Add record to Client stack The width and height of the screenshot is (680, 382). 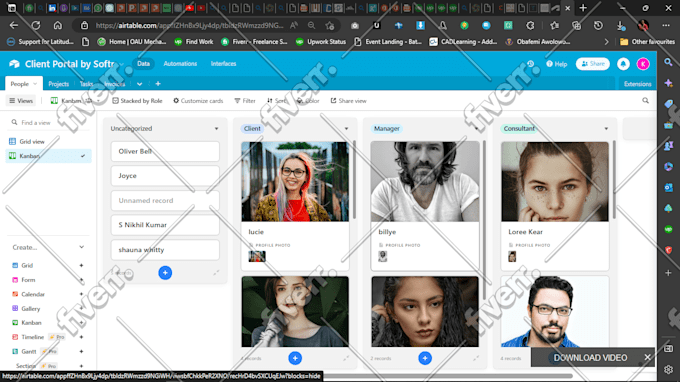point(295,358)
